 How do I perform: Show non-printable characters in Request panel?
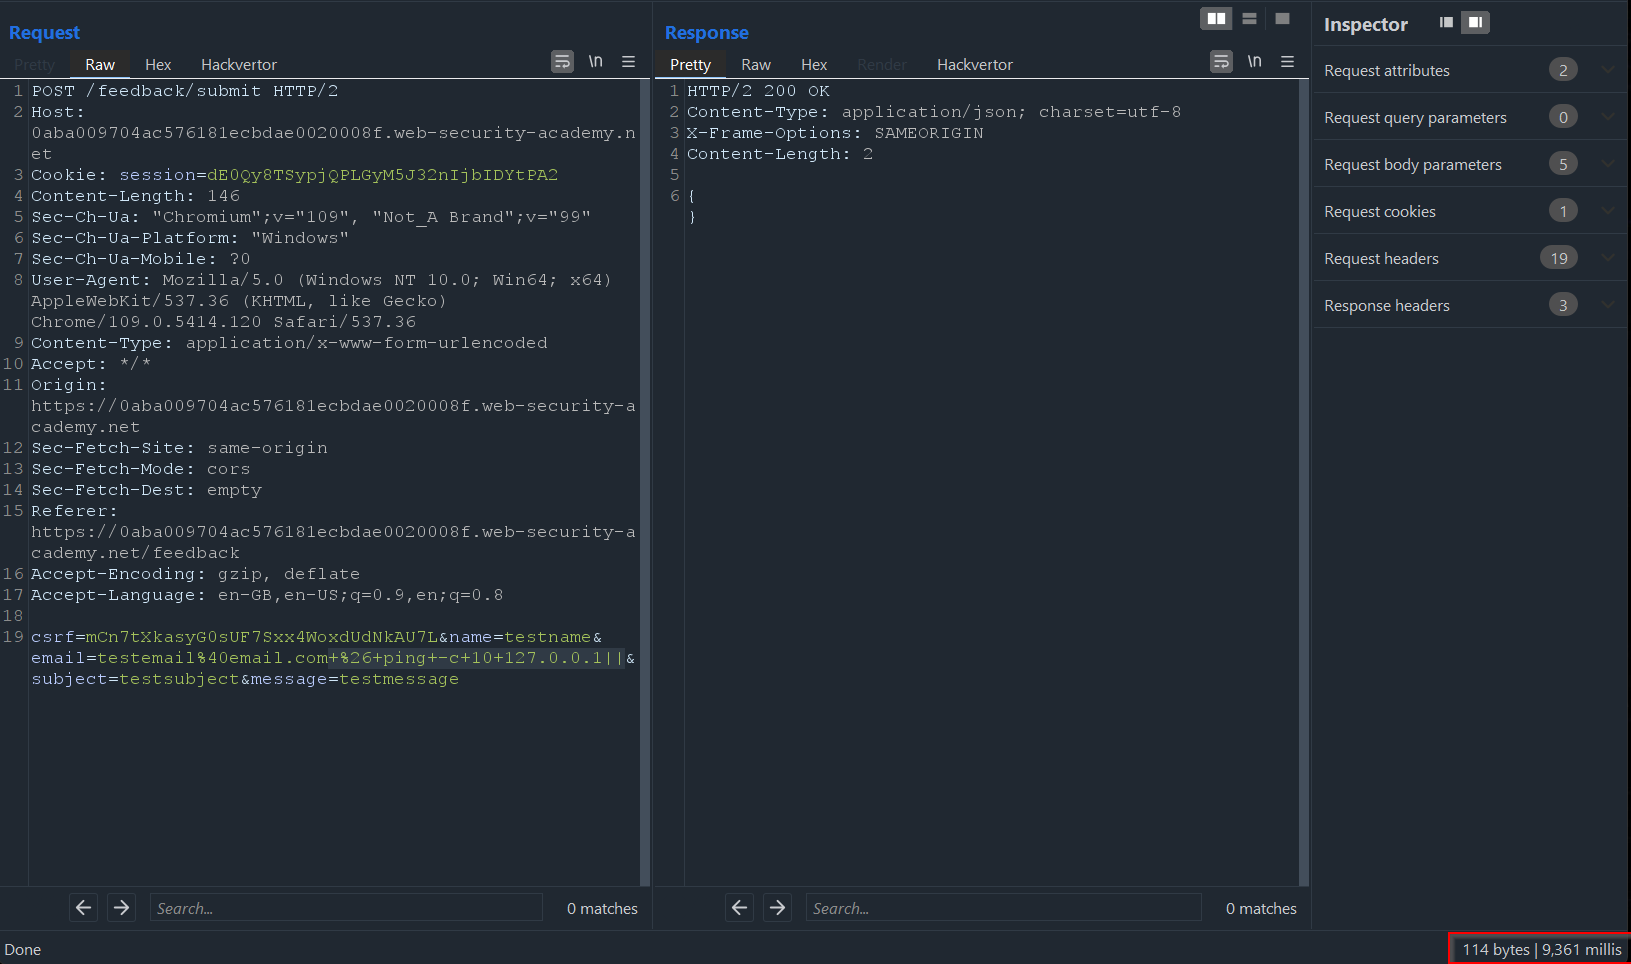[x=595, y=62]
